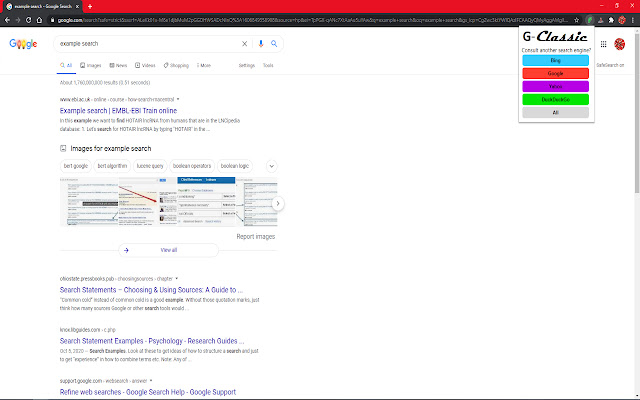Submit search with the magnifier icon
The image size is (640, 400).
click(274, 44)
